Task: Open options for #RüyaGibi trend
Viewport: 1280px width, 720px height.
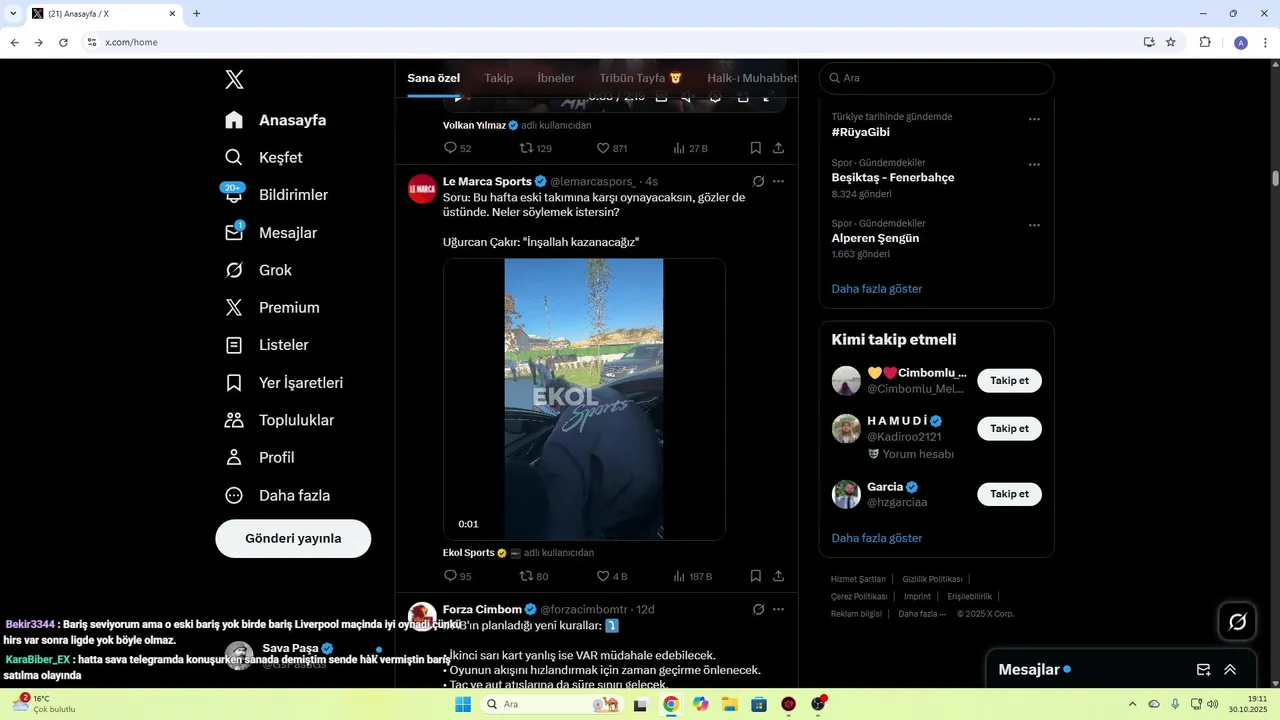Action: 1034,119
